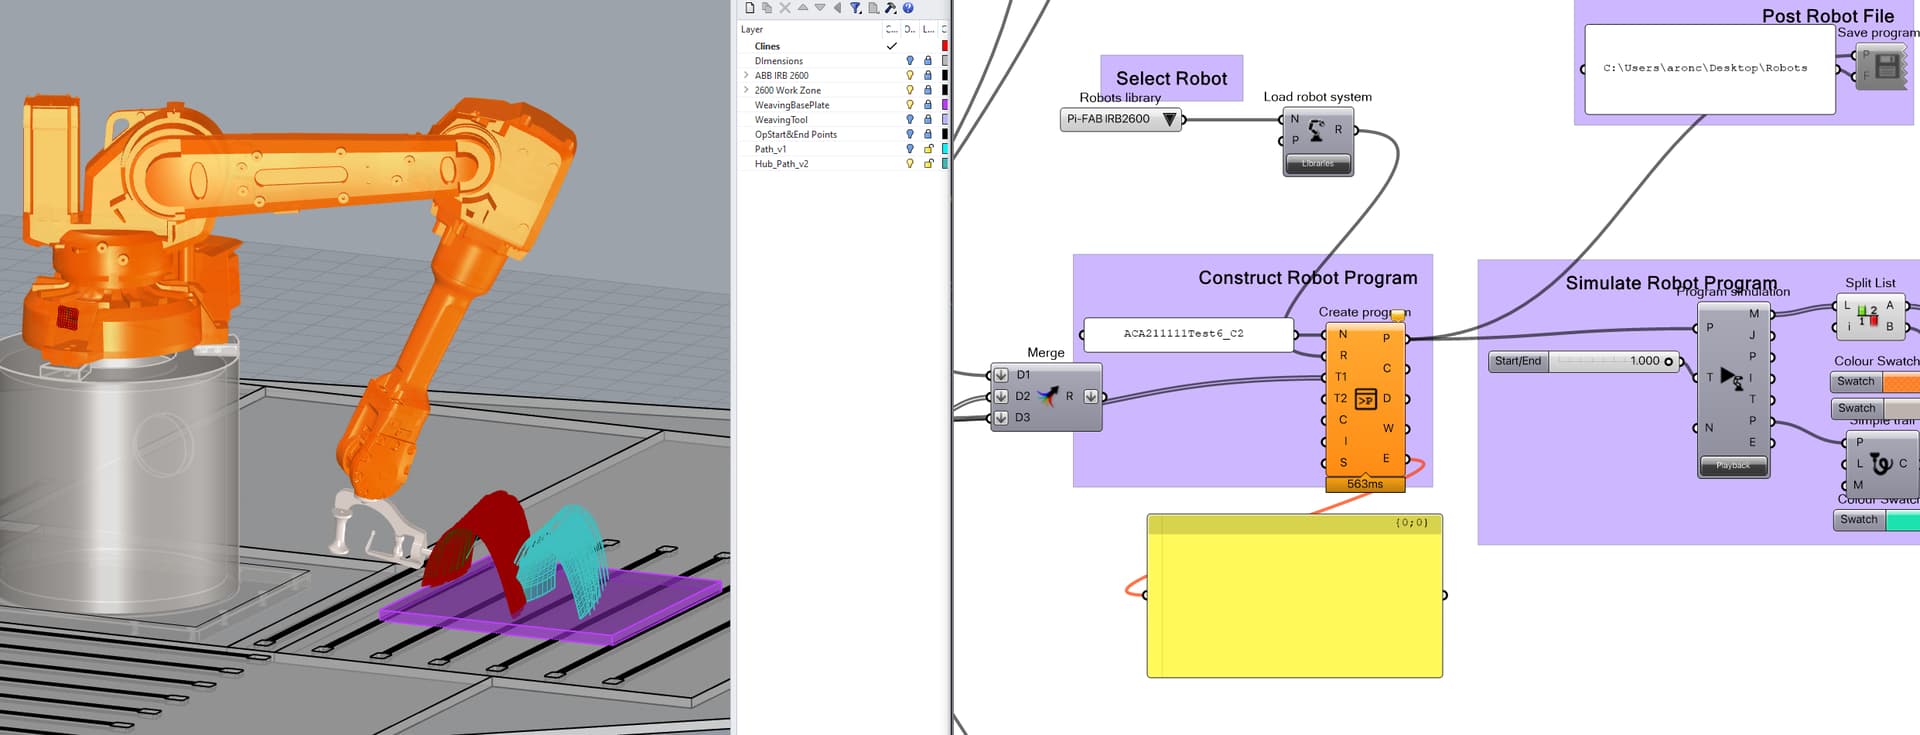
Task: Click the Move Up One Parent arrow icon
Action: pyautogui.click(x=837, y=8)
